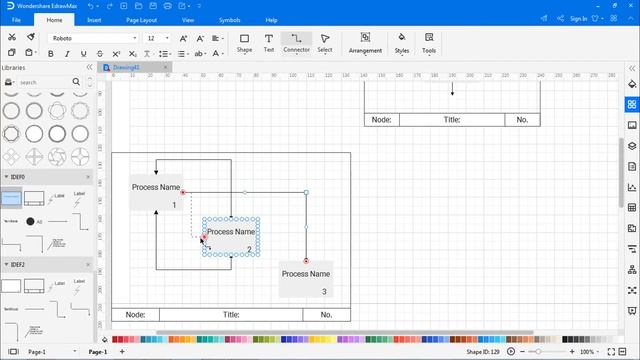
Task: Switch to the Insert tab
Action: point(94,20)
